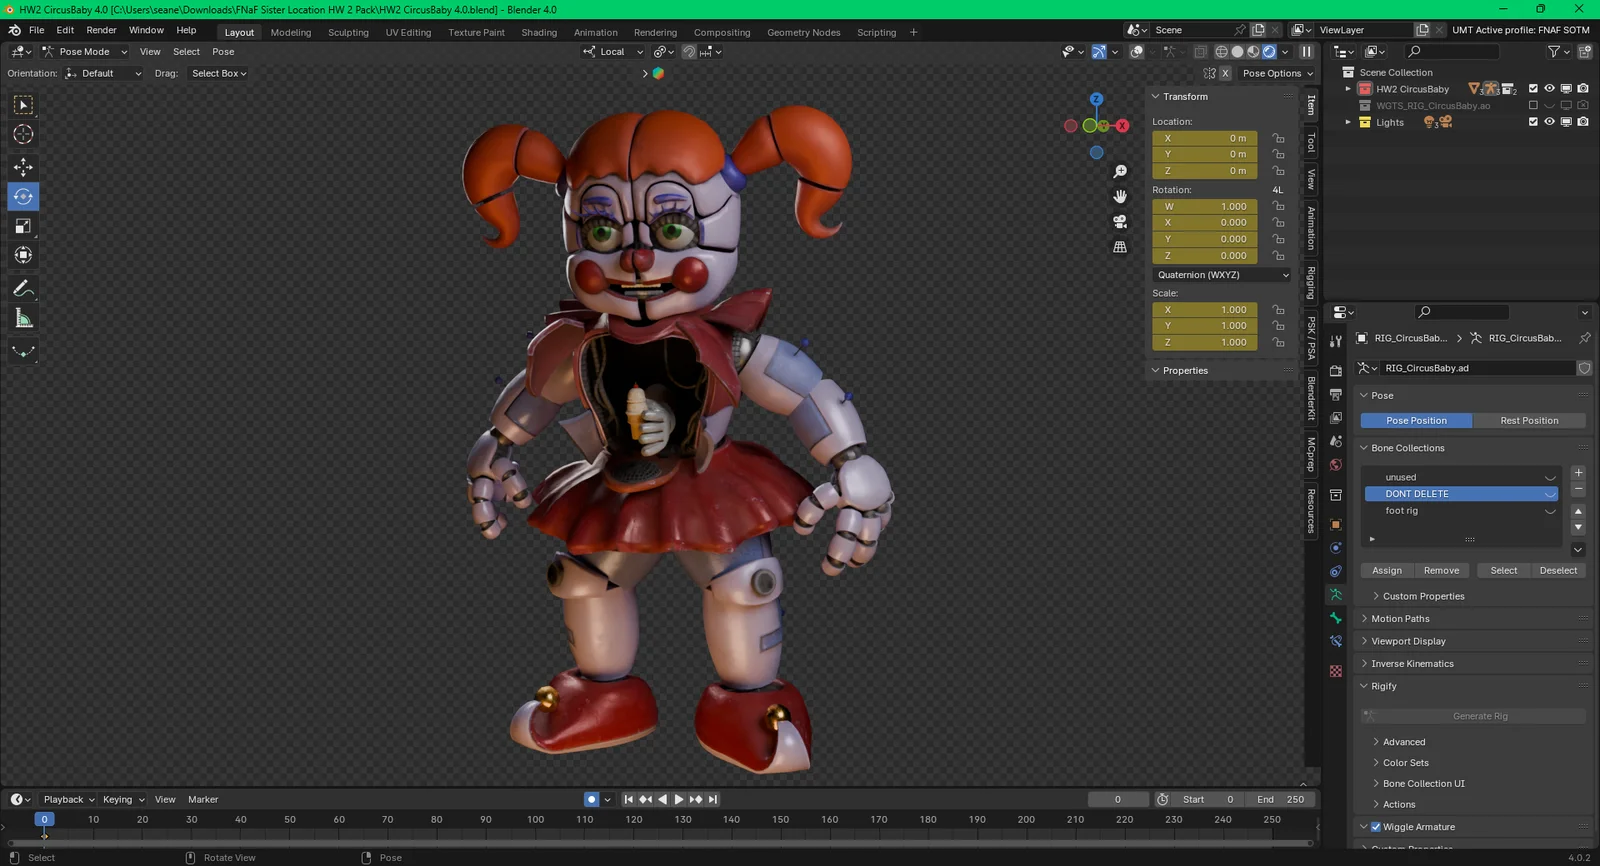Open the Quaternion (WXYZ) rotation mode dropdown
The height and width of the screenshot is (866, 1600).
pos(1222,275)
